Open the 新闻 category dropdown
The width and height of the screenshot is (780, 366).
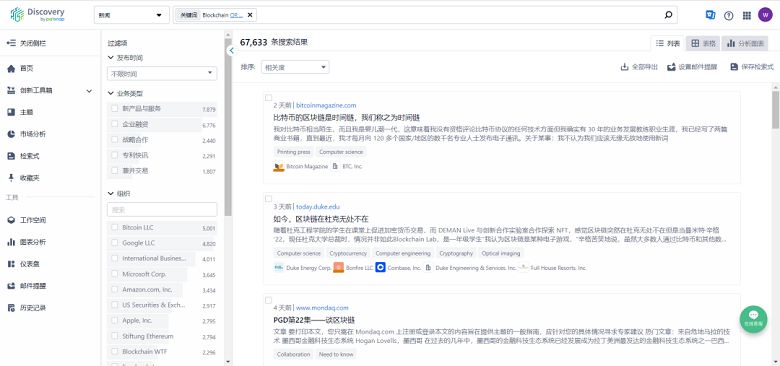131,15
